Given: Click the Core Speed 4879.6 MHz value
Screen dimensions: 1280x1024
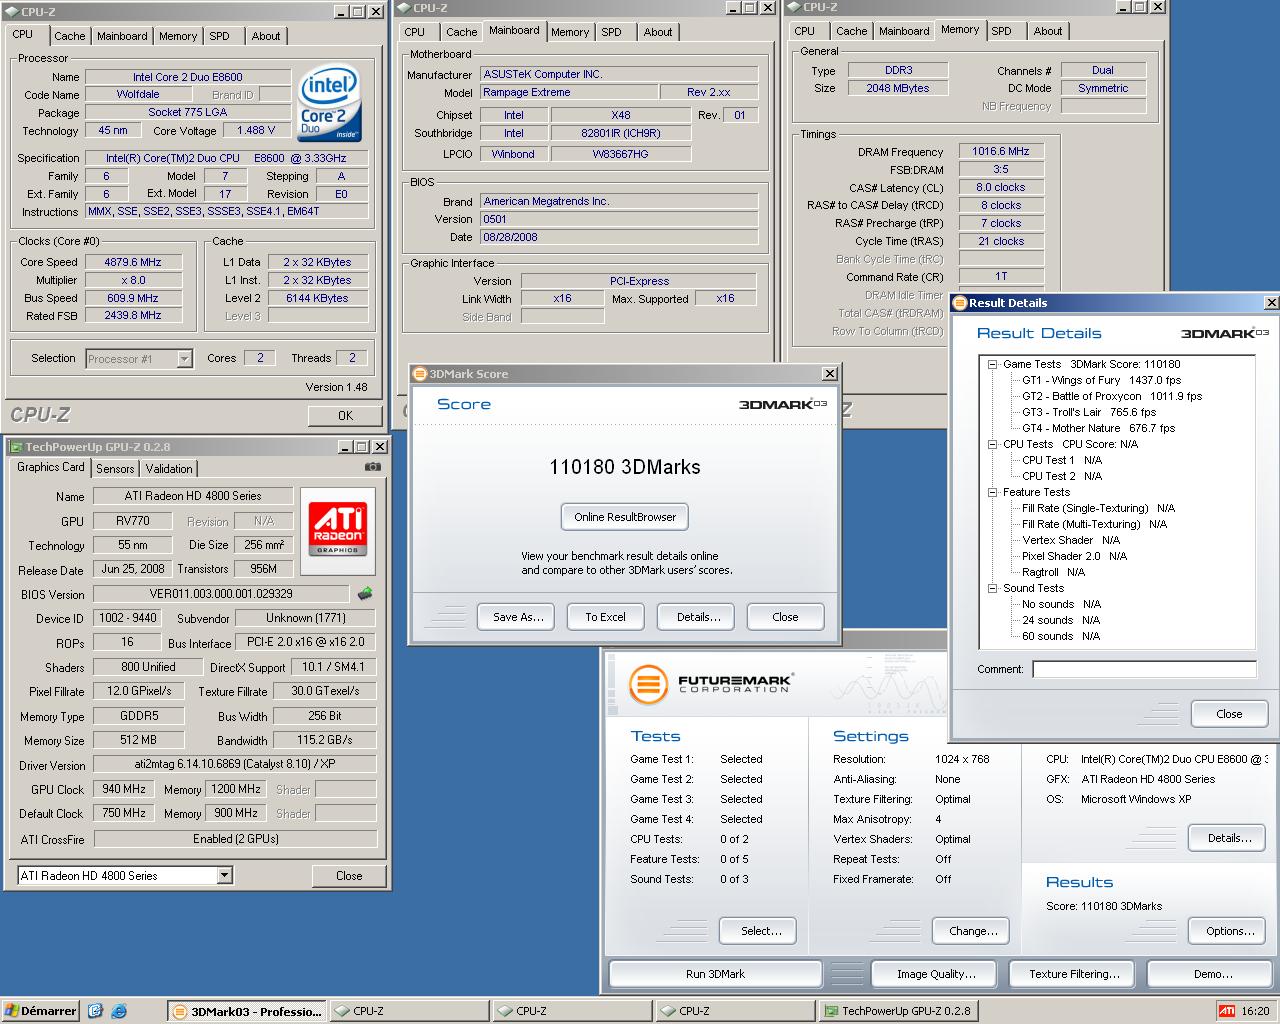Looking at the screenshot, I should click(133, 262).
